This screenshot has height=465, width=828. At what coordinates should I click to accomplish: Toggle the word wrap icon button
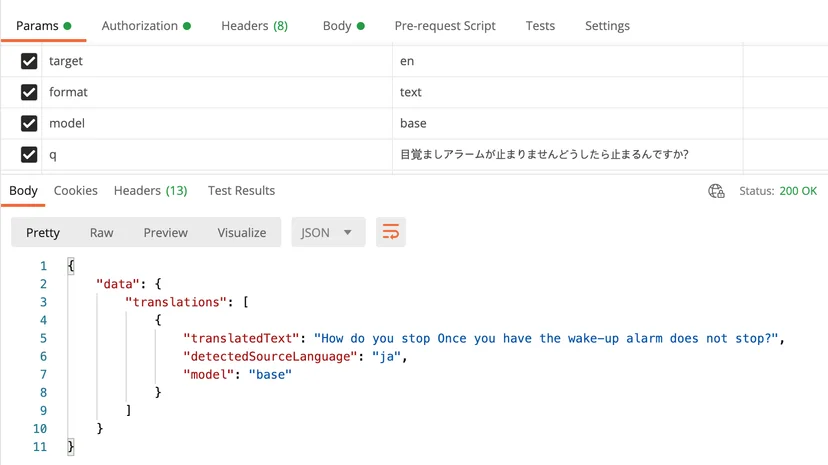pyautogui.click(x=391, y=232)
